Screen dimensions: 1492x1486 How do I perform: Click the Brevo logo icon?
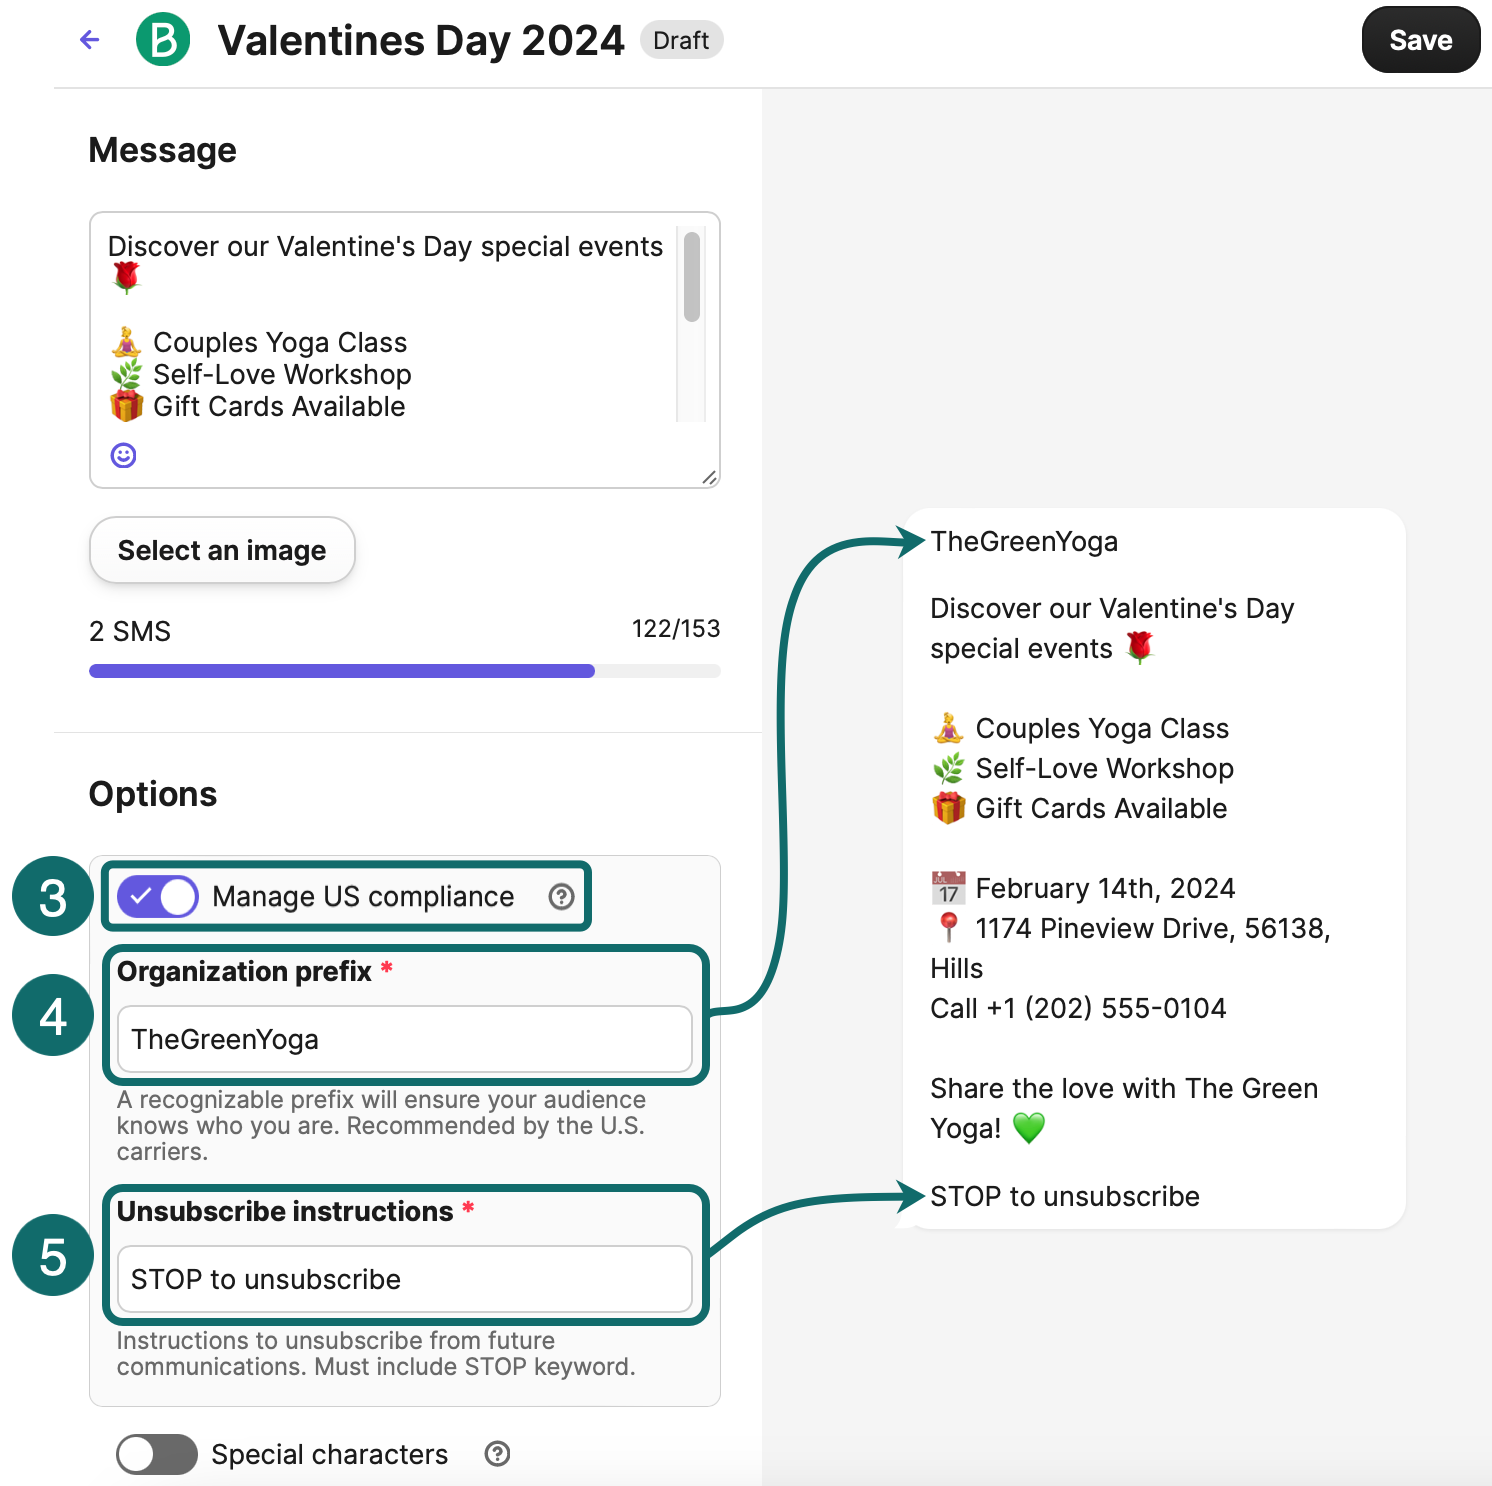pos(165,39)
